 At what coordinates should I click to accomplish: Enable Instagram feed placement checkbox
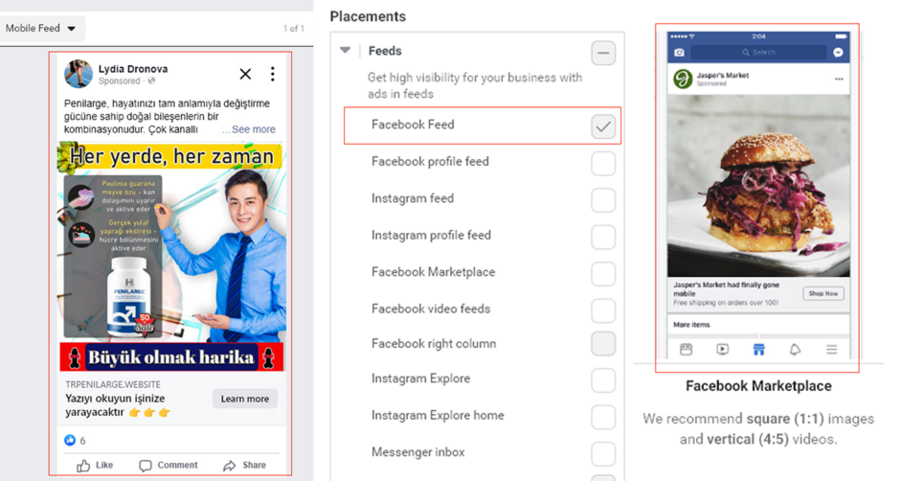(603, 200)
